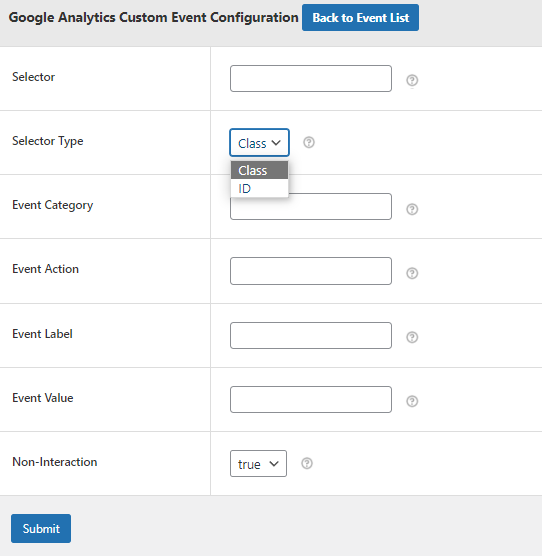542x556 pixels.
Task: Submit the event configuration form
Action: (41, 528)
